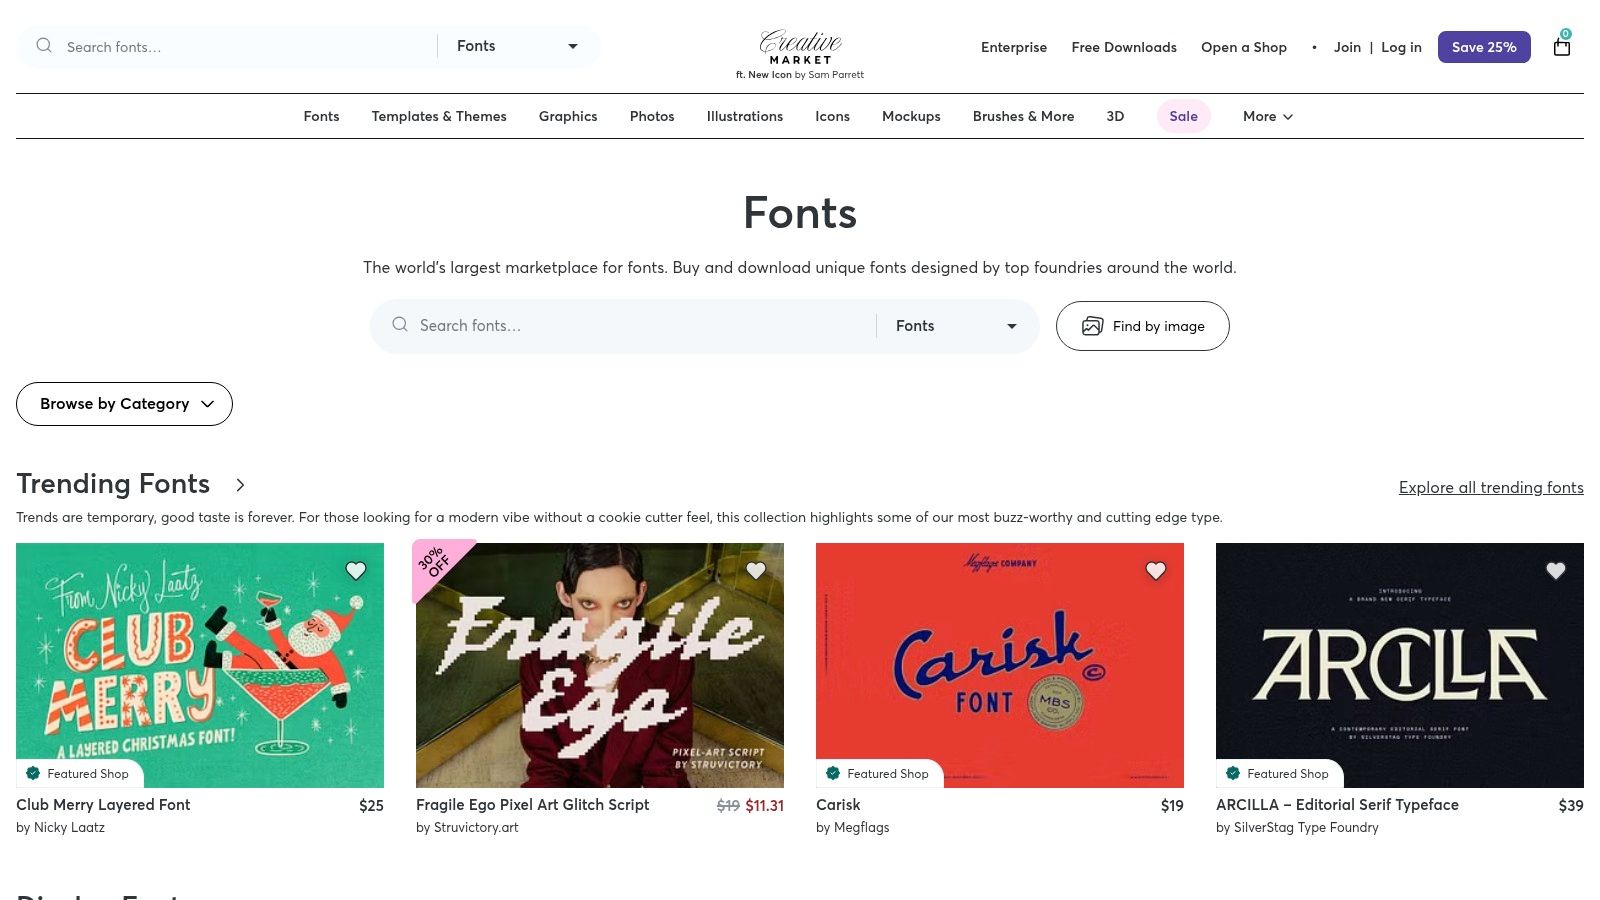Click the arrow next to Trending Fonts heading
This screenshot has height=900, width=1600.
pyautogui.click(x=240, y=485)
